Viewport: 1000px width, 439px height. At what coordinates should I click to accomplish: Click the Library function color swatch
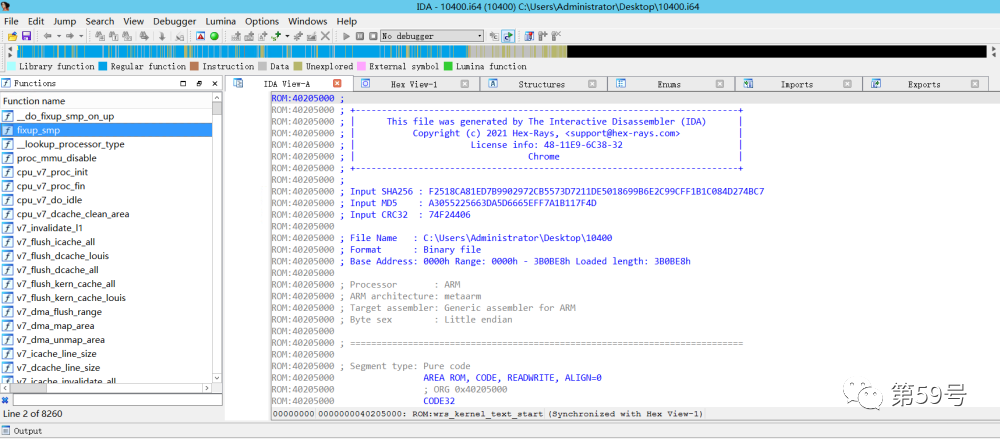click(x=12, y=66)
